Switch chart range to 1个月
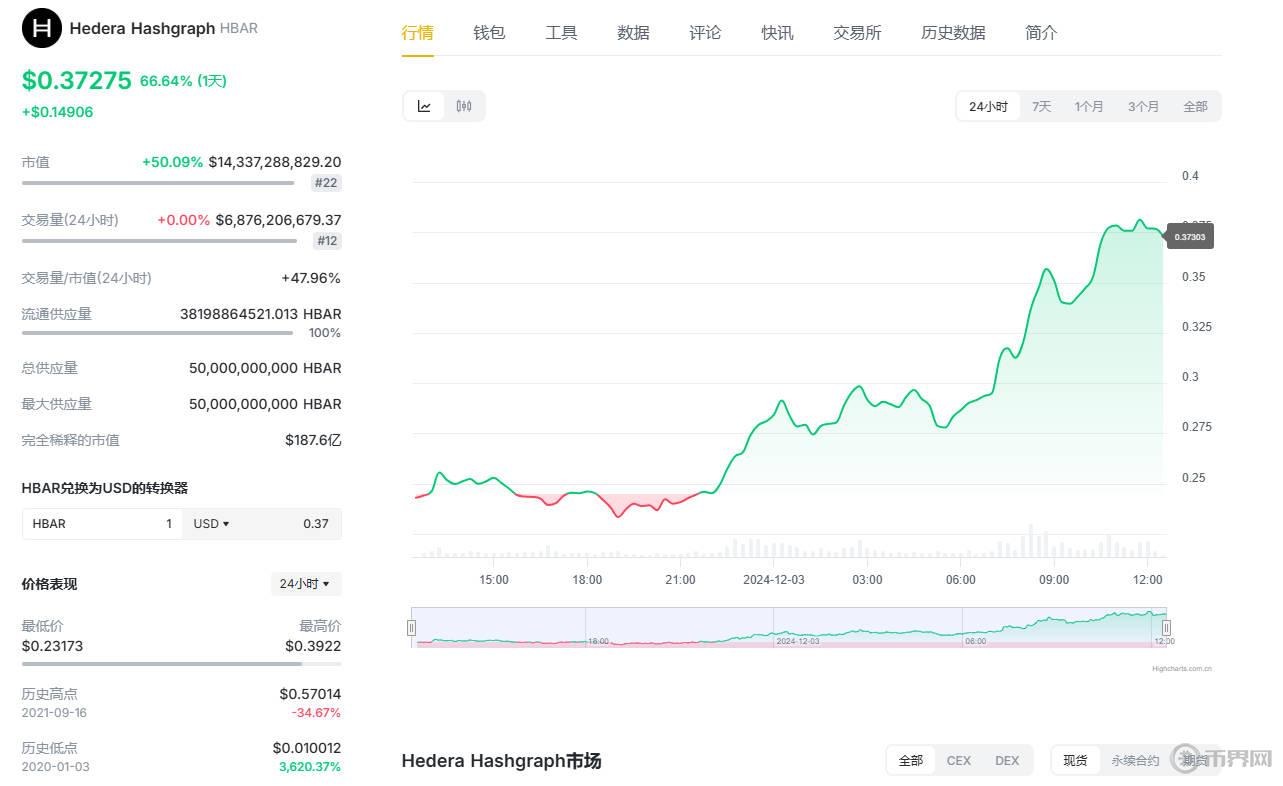The height and width of the screenshot is (786, 1283). click(1088, 105)
